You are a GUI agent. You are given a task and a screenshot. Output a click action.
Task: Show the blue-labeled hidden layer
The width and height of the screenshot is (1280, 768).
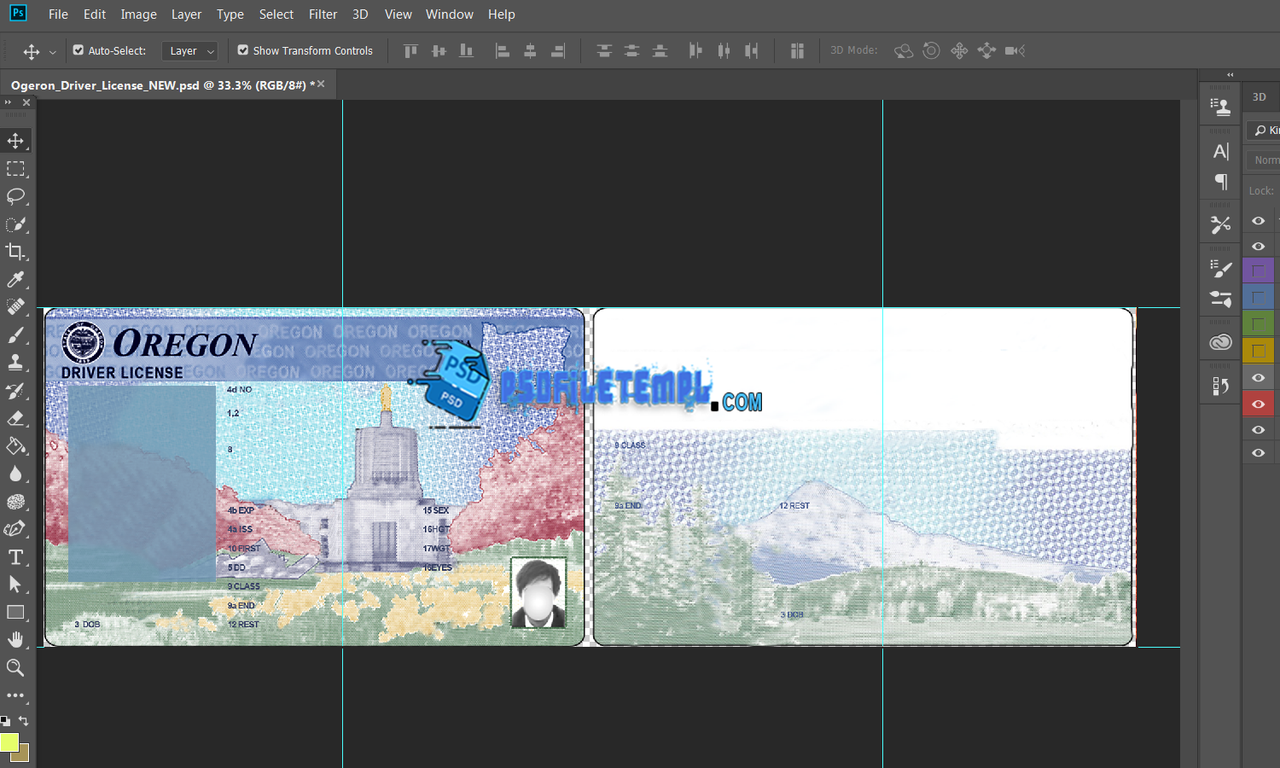coord(1258,298)
